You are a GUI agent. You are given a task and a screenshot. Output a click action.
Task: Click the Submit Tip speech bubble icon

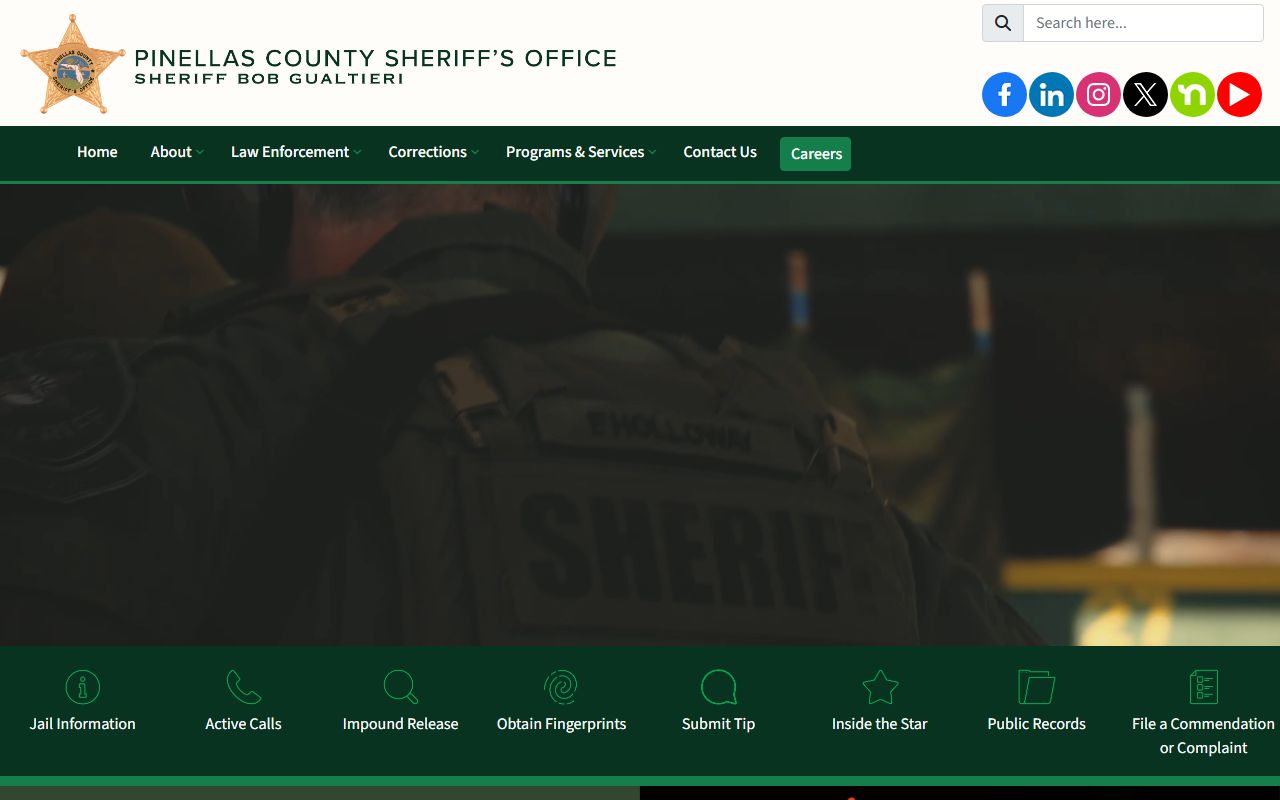[718, 687]
